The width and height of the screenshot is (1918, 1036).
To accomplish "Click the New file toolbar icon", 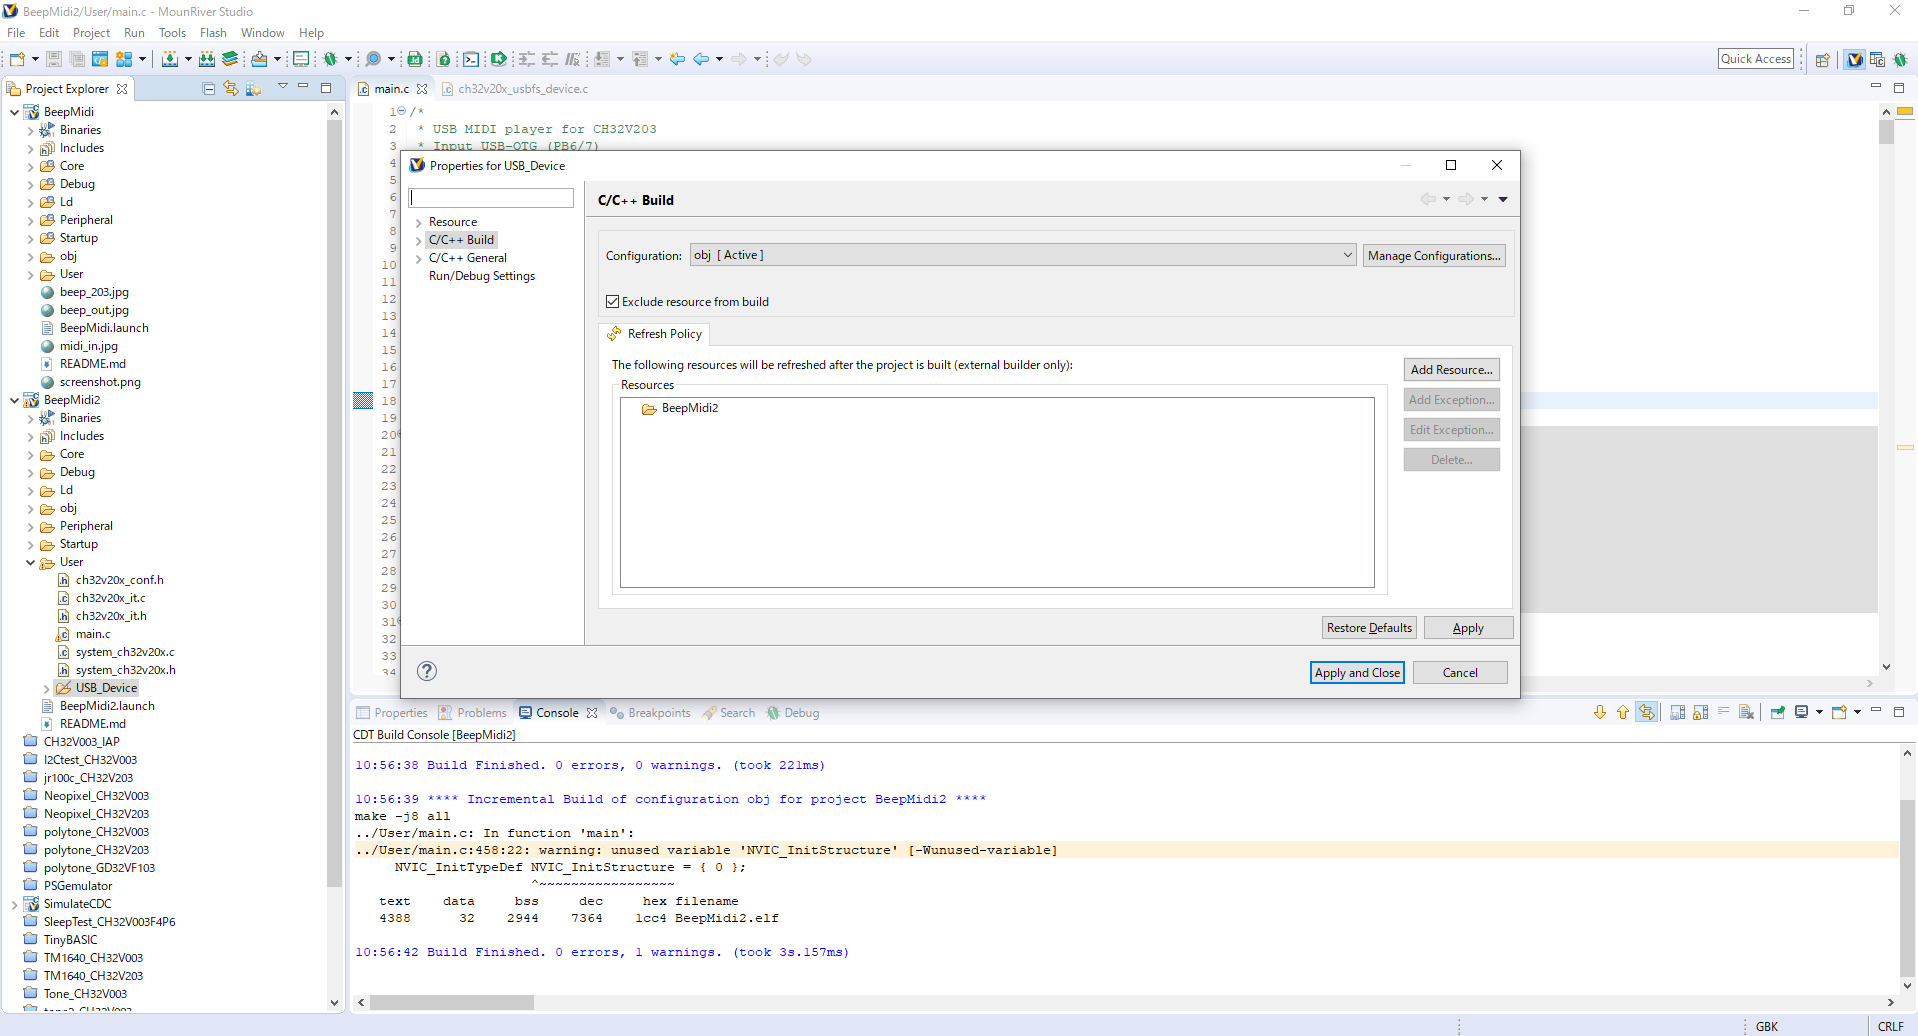I will (17, 59).
